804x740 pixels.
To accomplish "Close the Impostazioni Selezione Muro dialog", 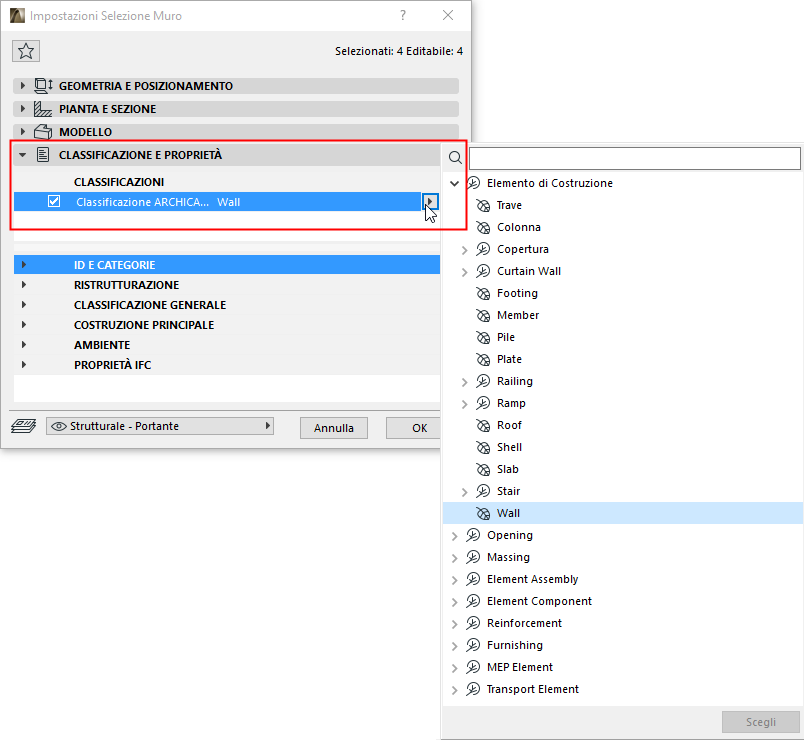I will (x=448, y=15).
